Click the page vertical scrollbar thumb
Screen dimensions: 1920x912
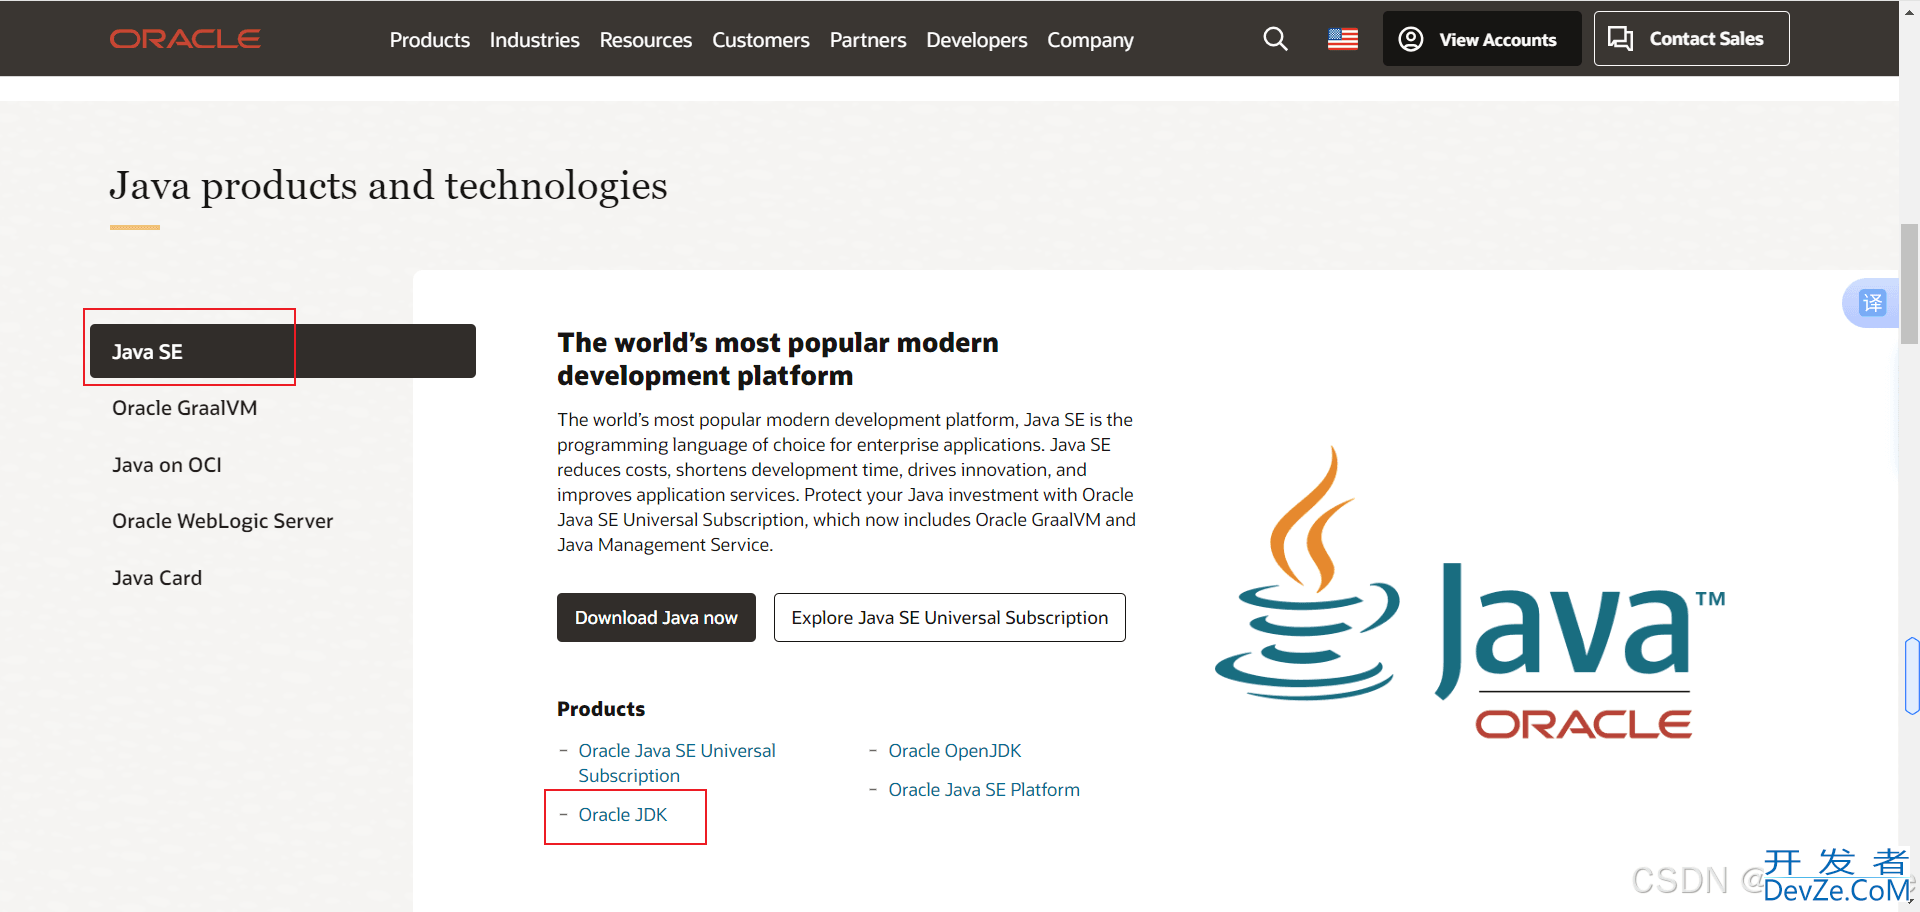point(1909,284)
